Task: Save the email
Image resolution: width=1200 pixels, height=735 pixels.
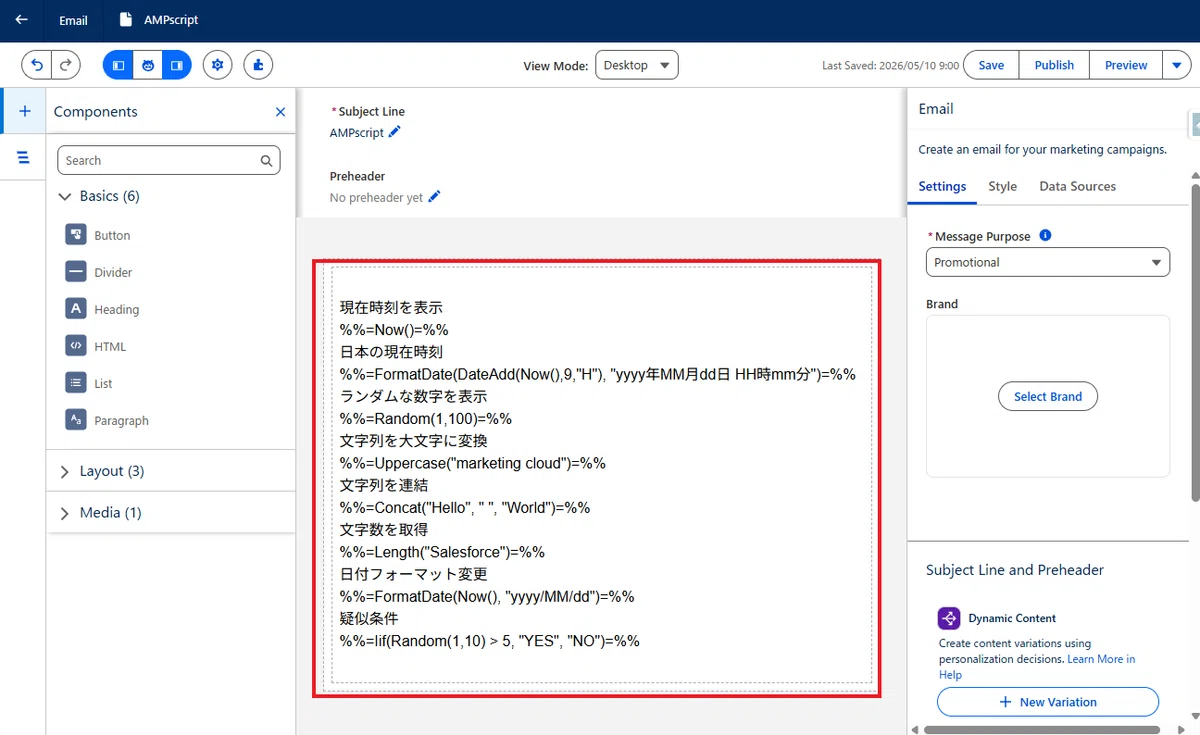Action: point(991,65)
